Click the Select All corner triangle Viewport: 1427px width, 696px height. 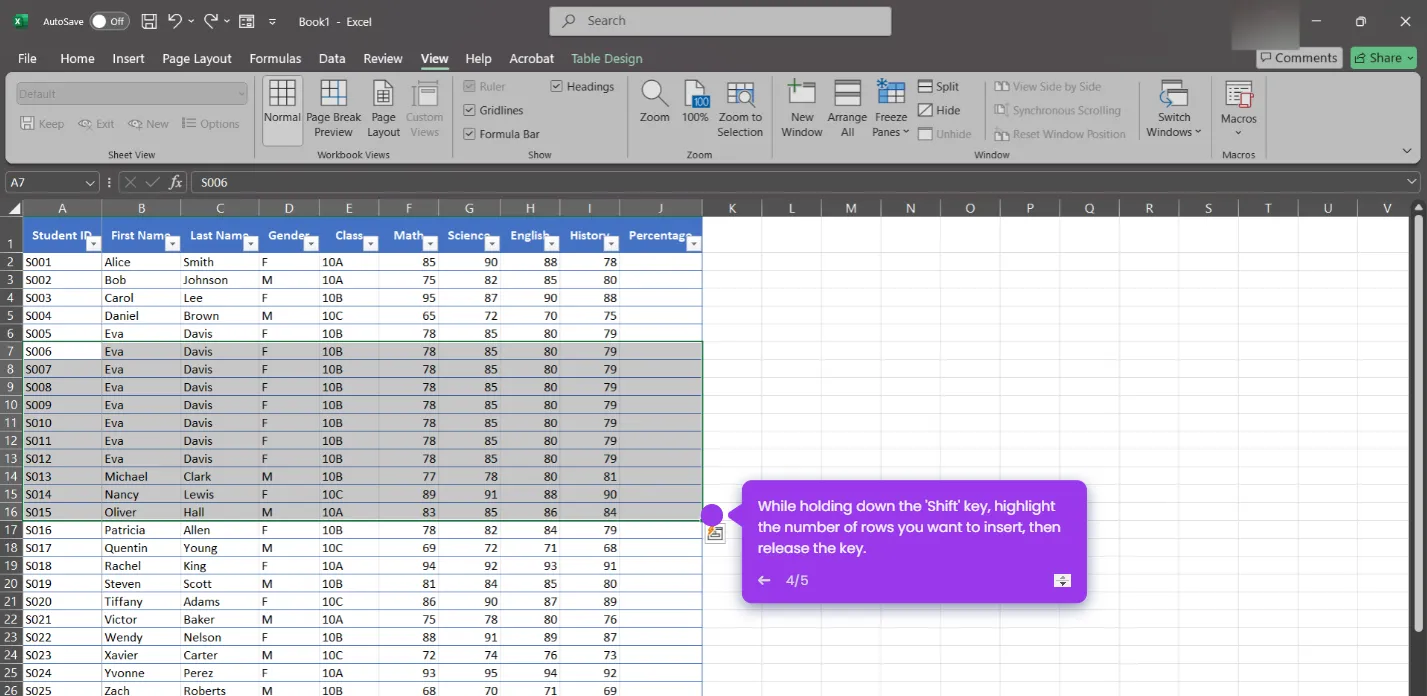(x=14, y=208)
